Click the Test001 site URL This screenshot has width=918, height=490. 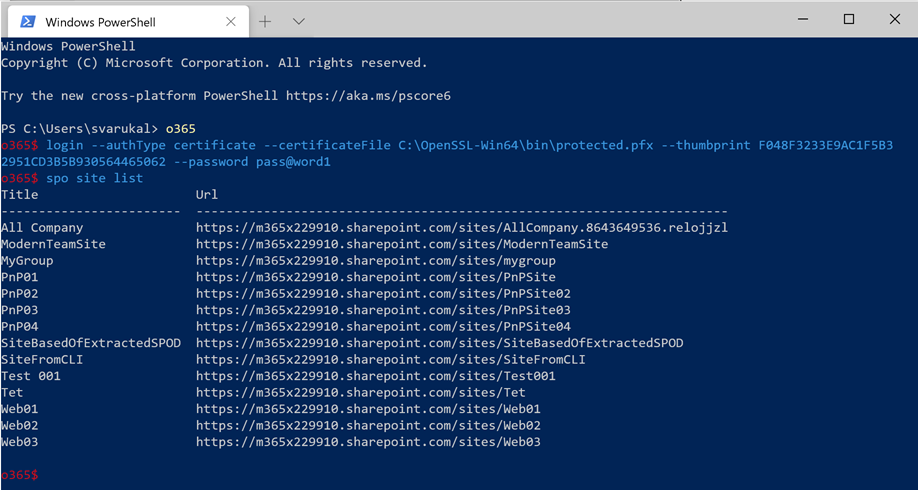(x=376, y=376)
